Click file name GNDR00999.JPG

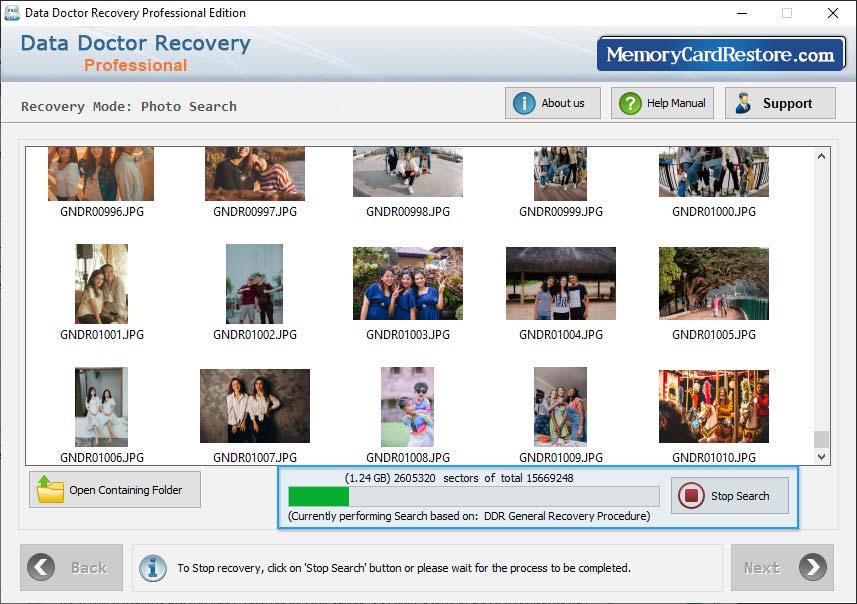click(x=561, y=212)
